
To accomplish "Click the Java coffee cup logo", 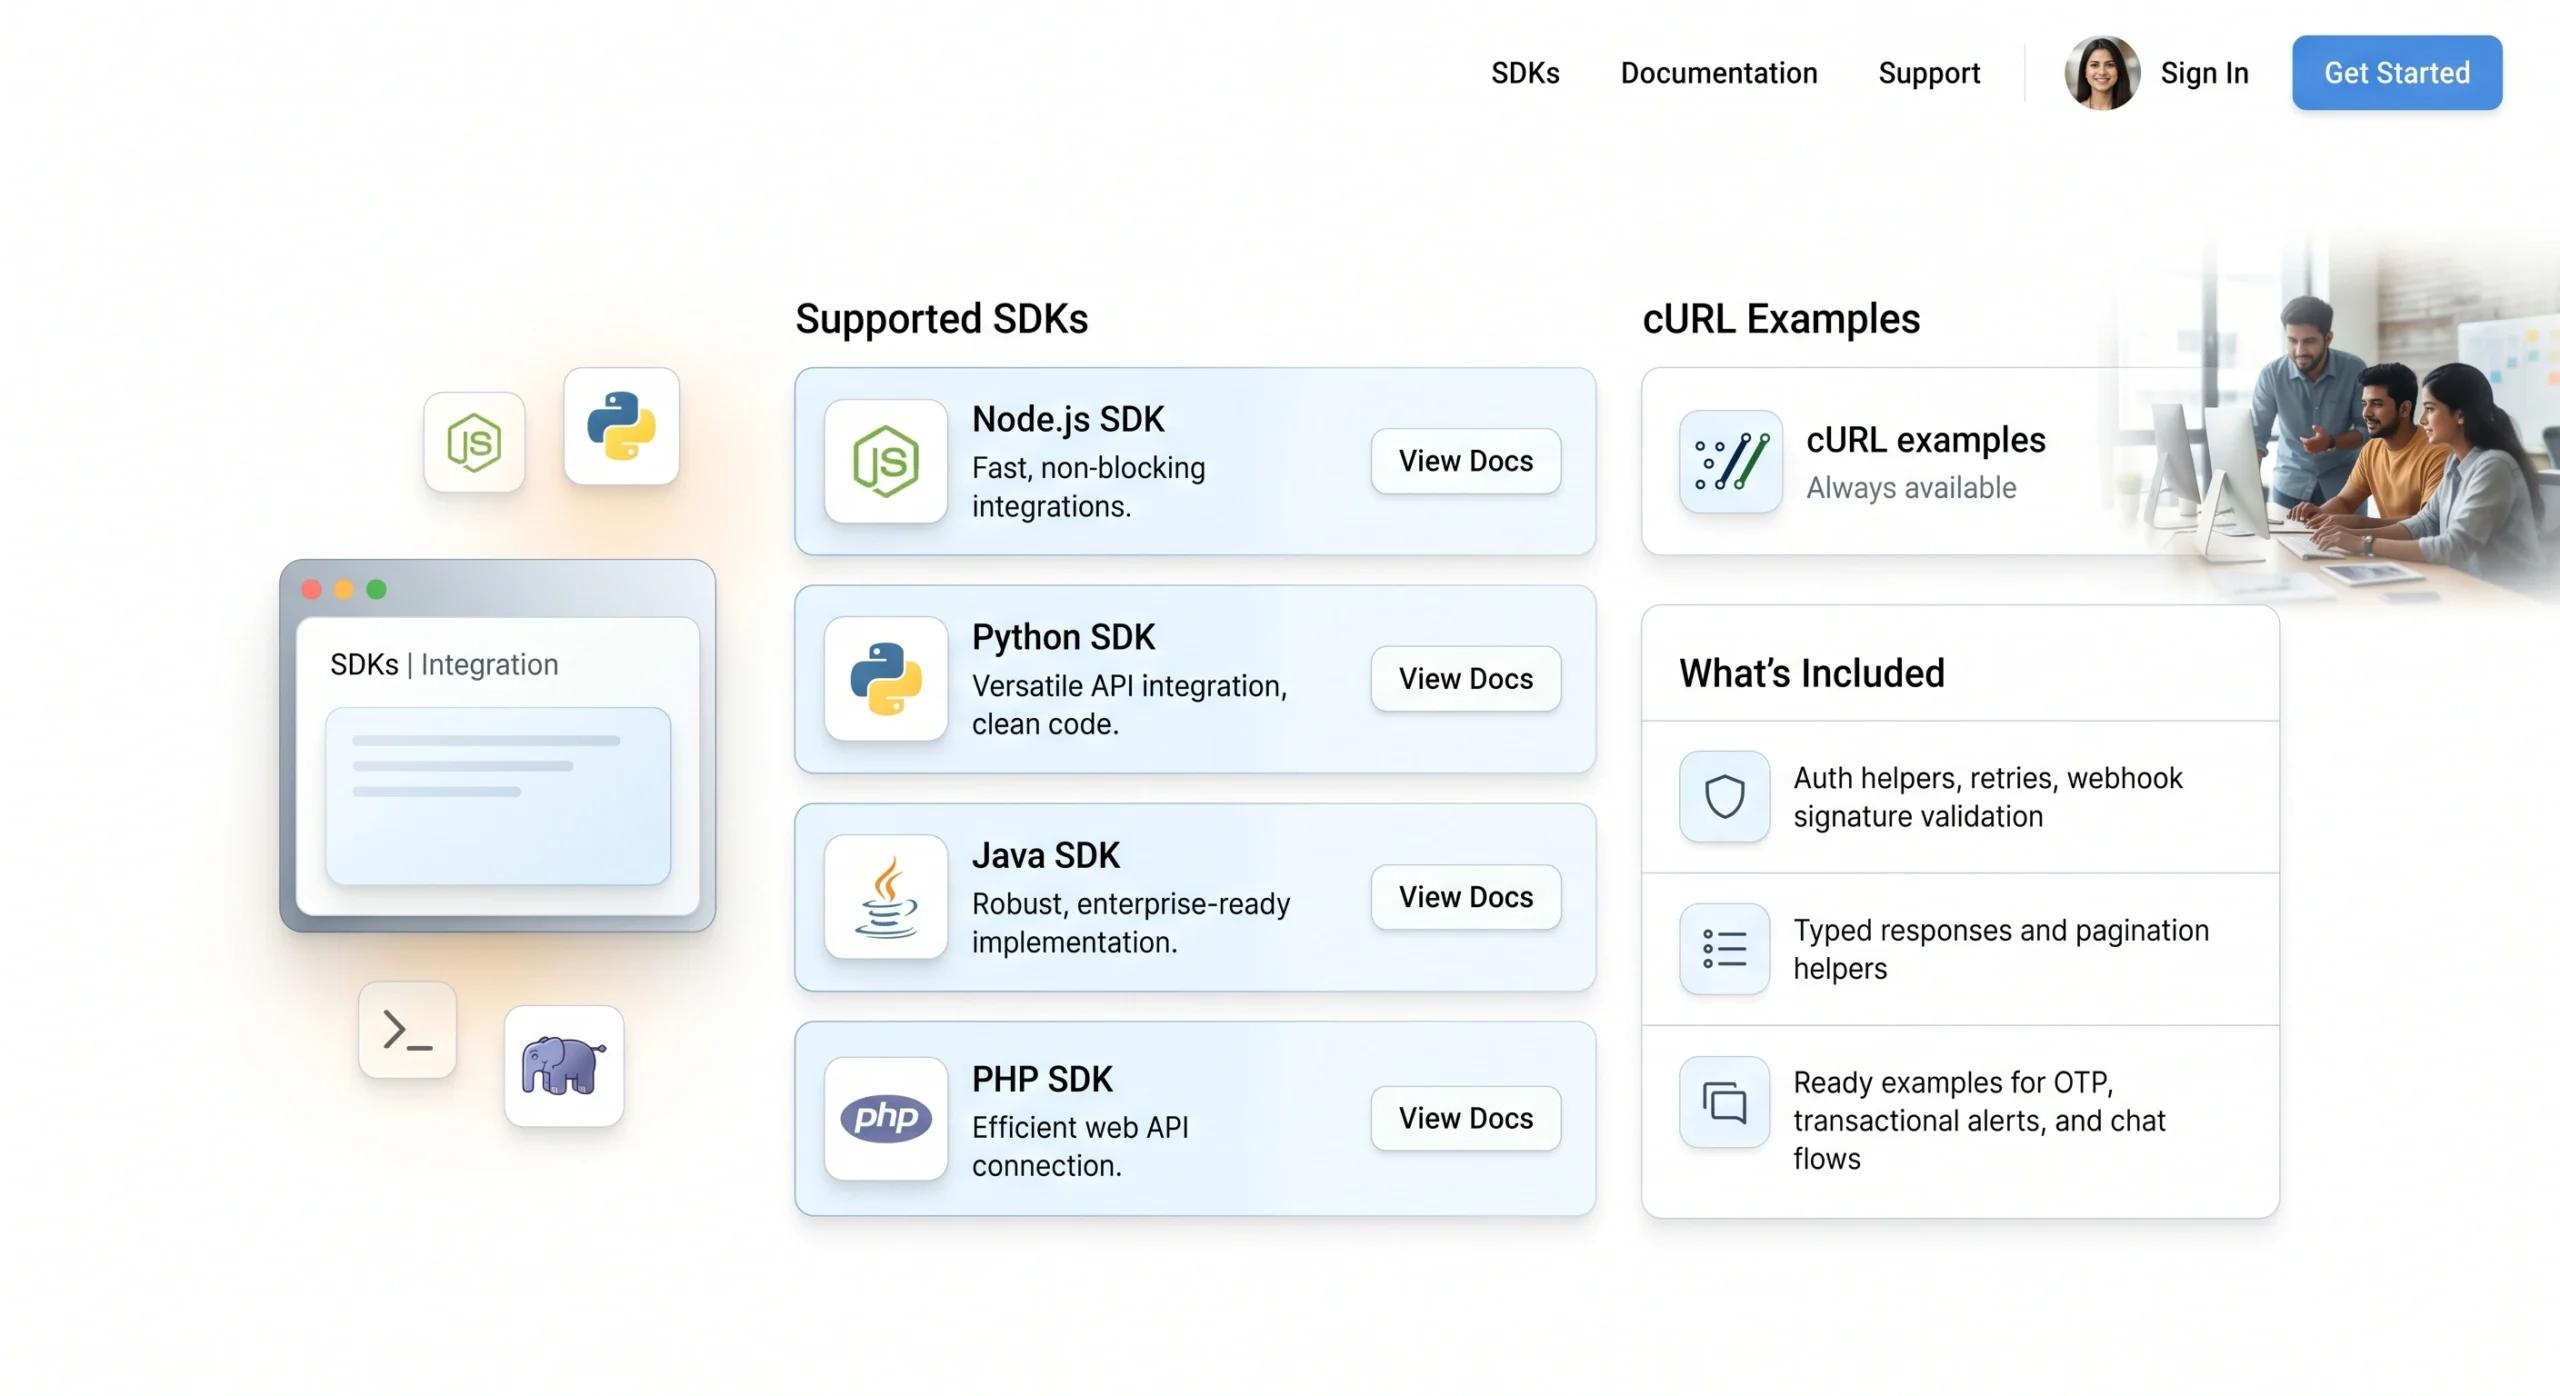I will point(885,896).
